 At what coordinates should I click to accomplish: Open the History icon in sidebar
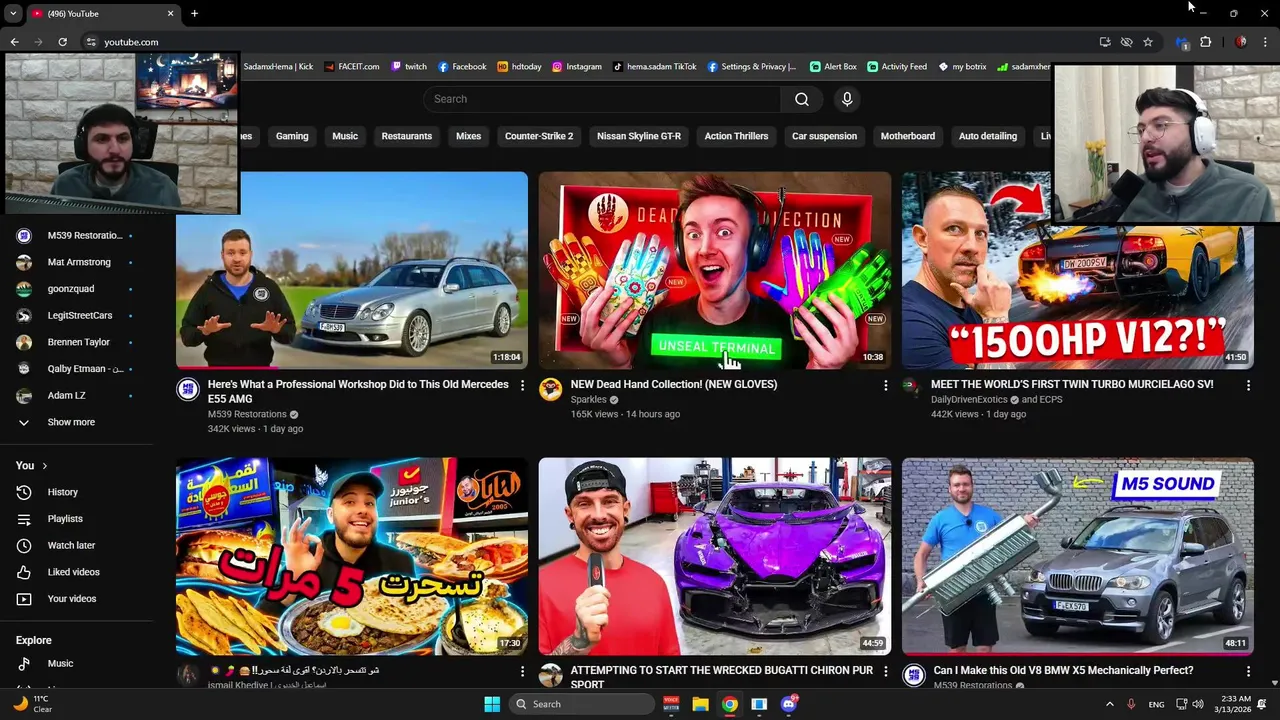(x=24, y=492)
